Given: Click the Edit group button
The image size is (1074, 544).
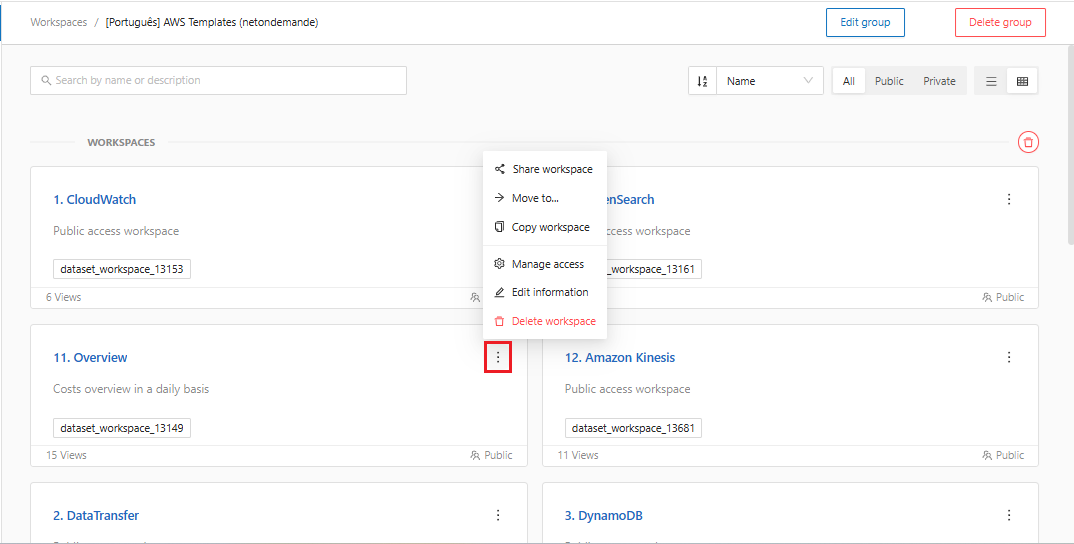Looking at the screenshot, I should pyautogui.click(x=865, y=23).
